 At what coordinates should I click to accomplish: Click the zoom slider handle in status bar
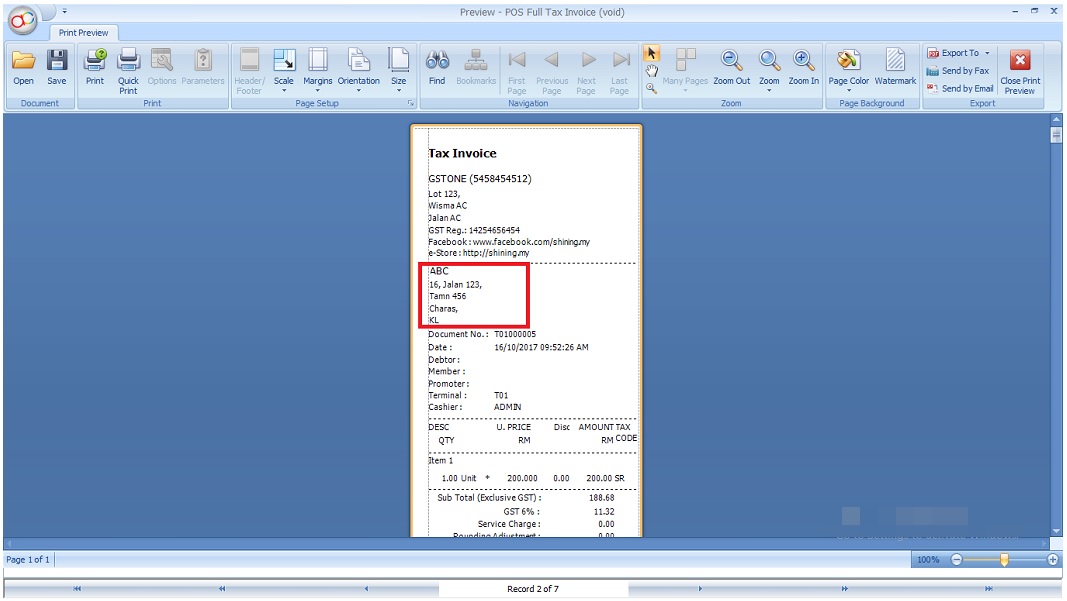click(x=1004, y=560)
